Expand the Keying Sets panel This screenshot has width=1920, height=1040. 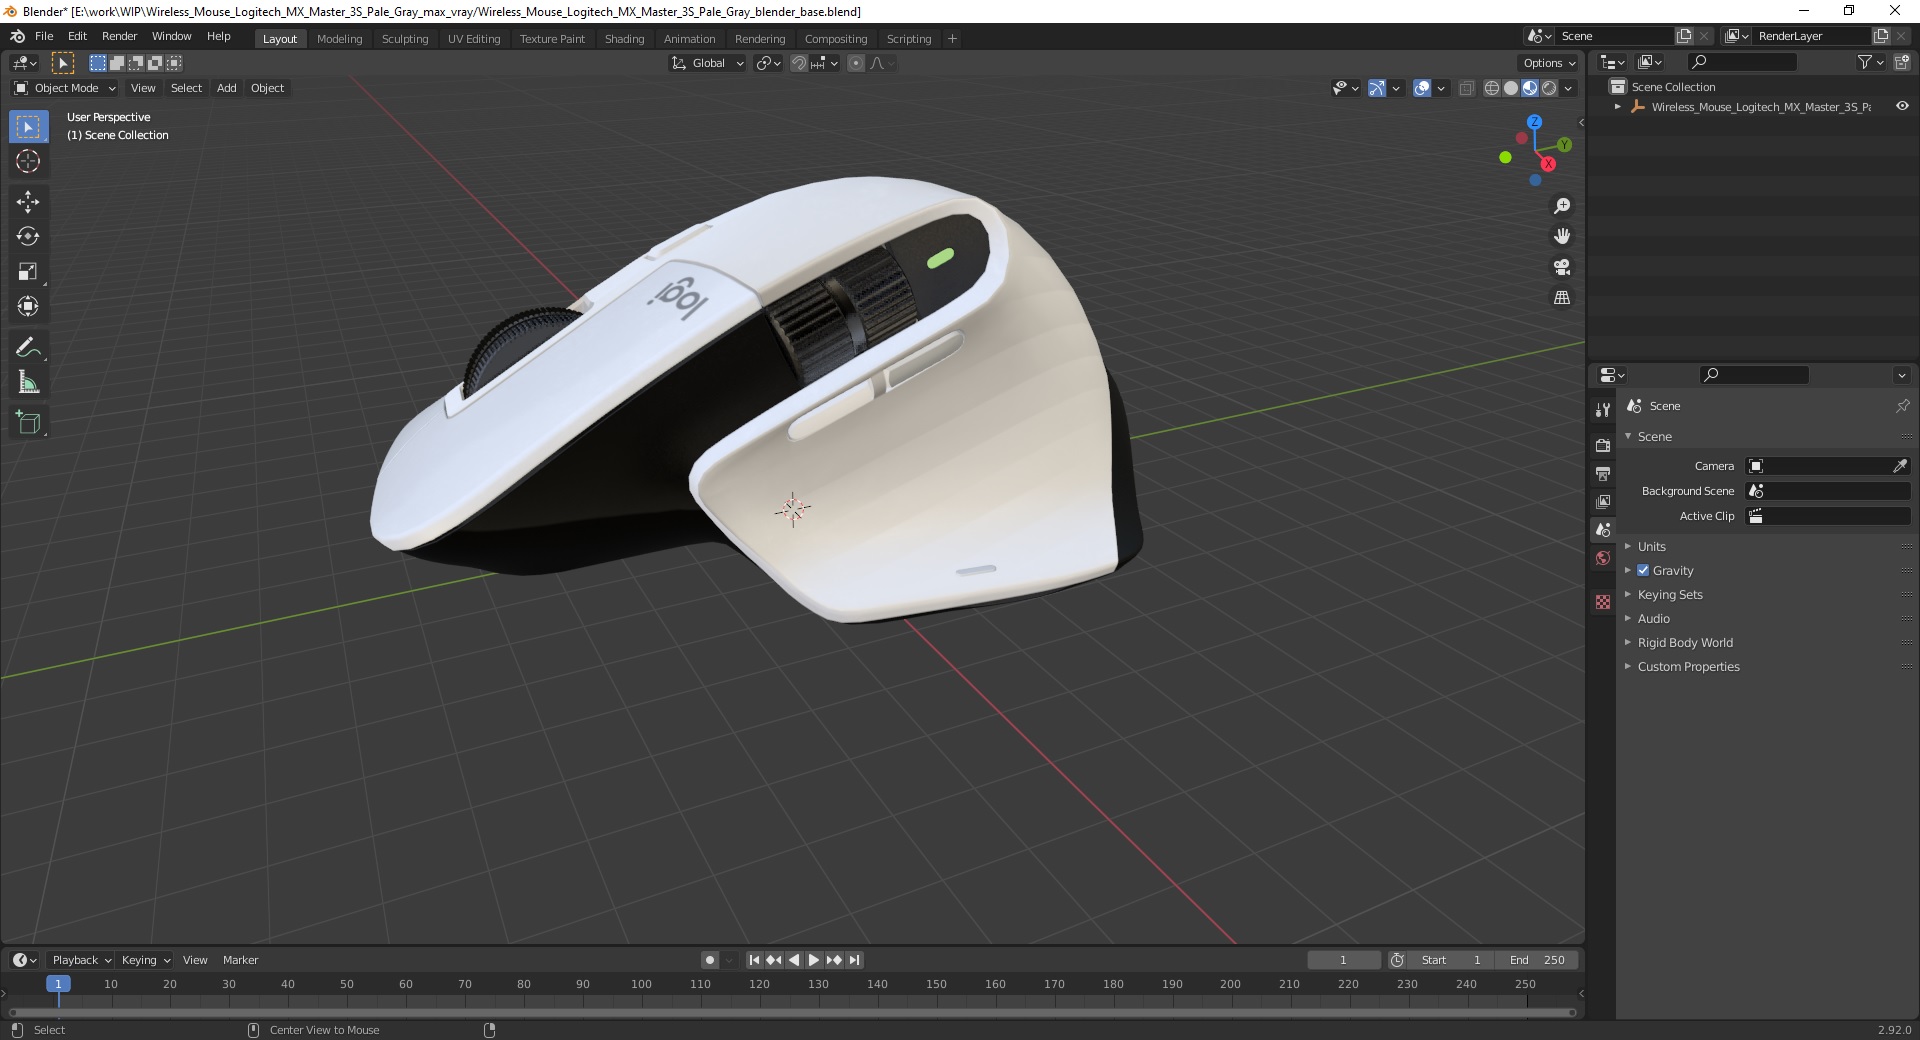pos(1669,594)
